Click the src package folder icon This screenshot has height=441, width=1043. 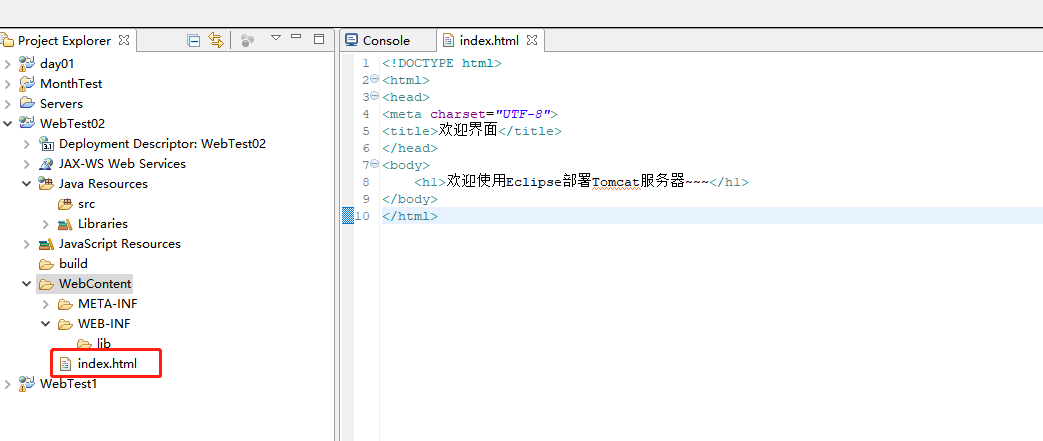tap(65, 204)
